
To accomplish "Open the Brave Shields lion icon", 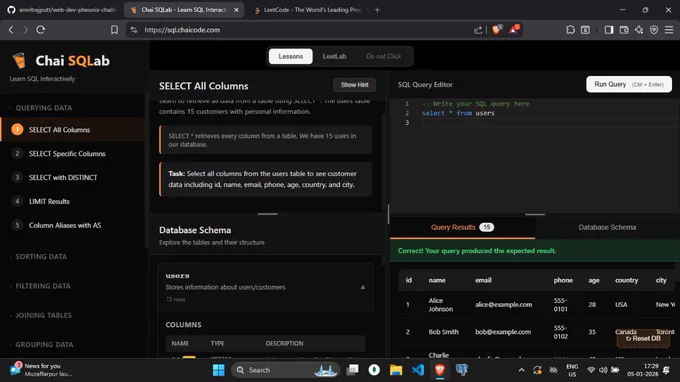I will click(x=497, y=29).
